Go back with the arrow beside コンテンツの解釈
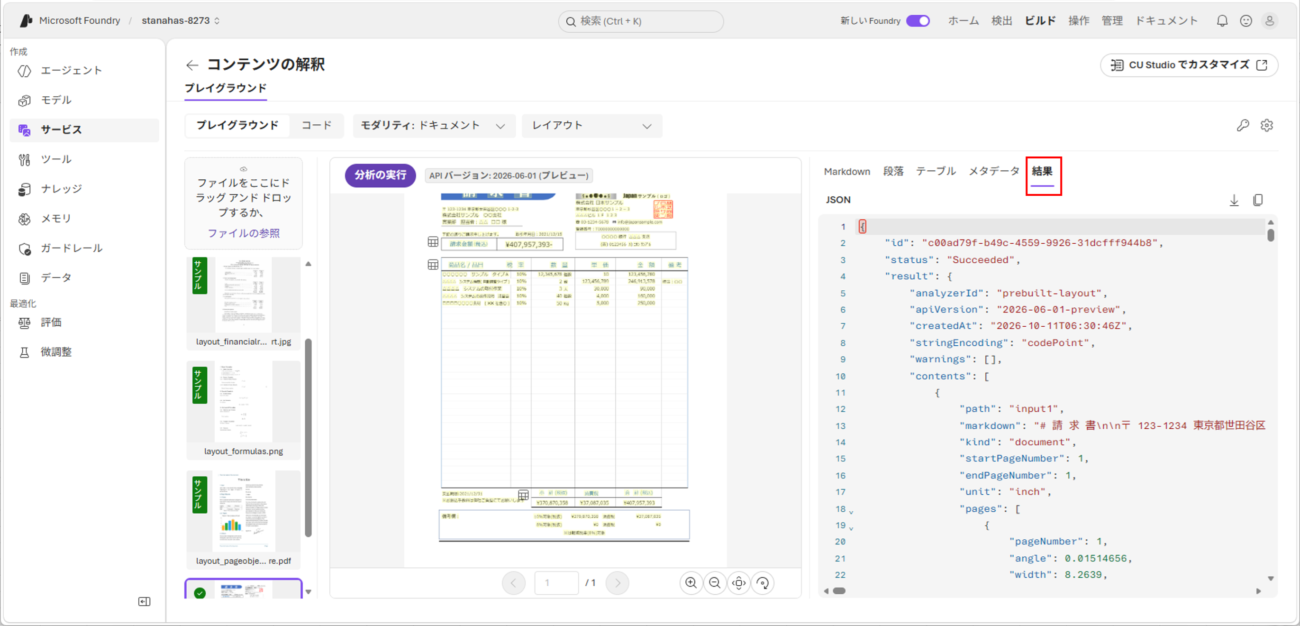This screenshot has height=626, width=1300. (192, 65)
